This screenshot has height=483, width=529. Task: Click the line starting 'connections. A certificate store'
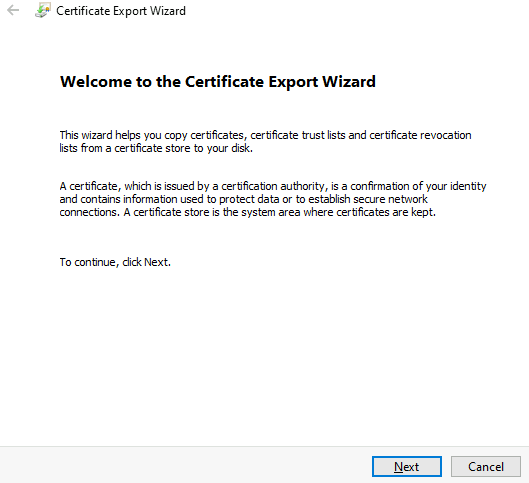point(248,212)
